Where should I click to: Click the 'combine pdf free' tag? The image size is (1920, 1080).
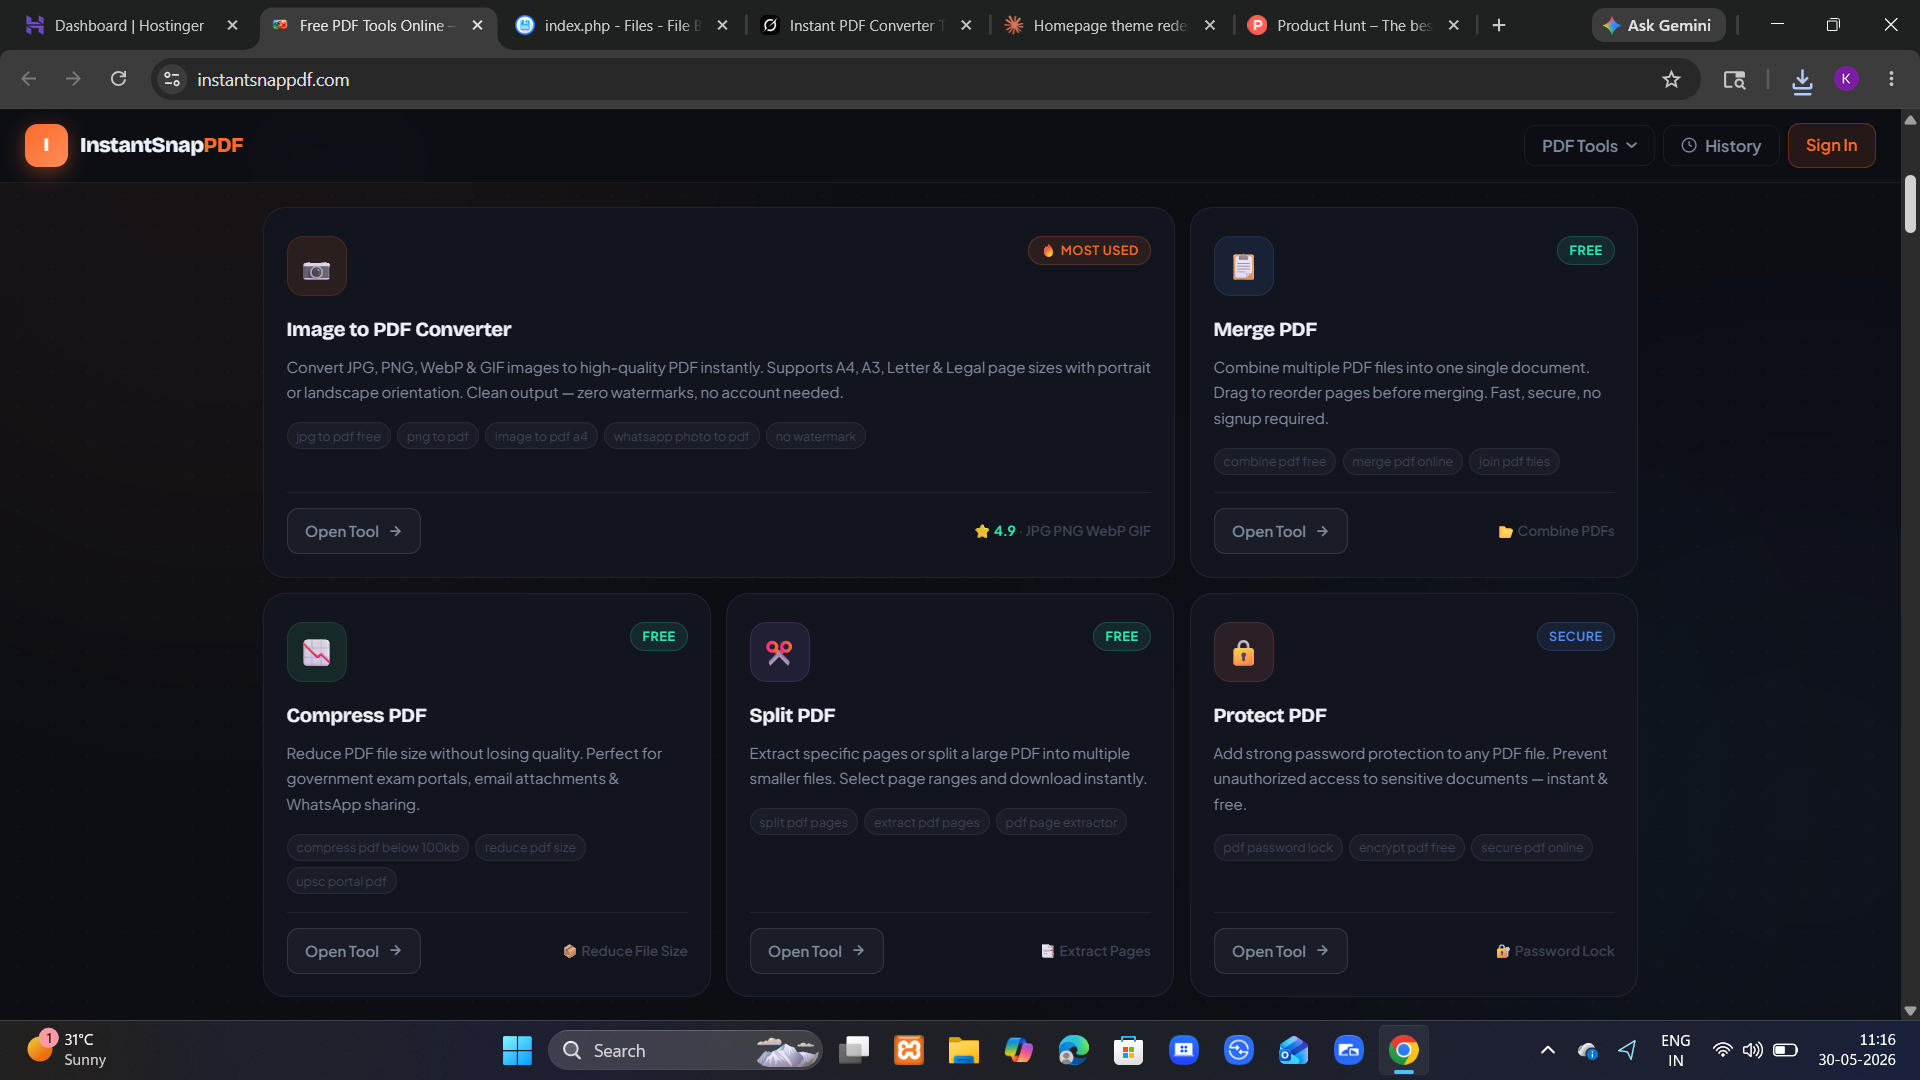coord(1274,462)
